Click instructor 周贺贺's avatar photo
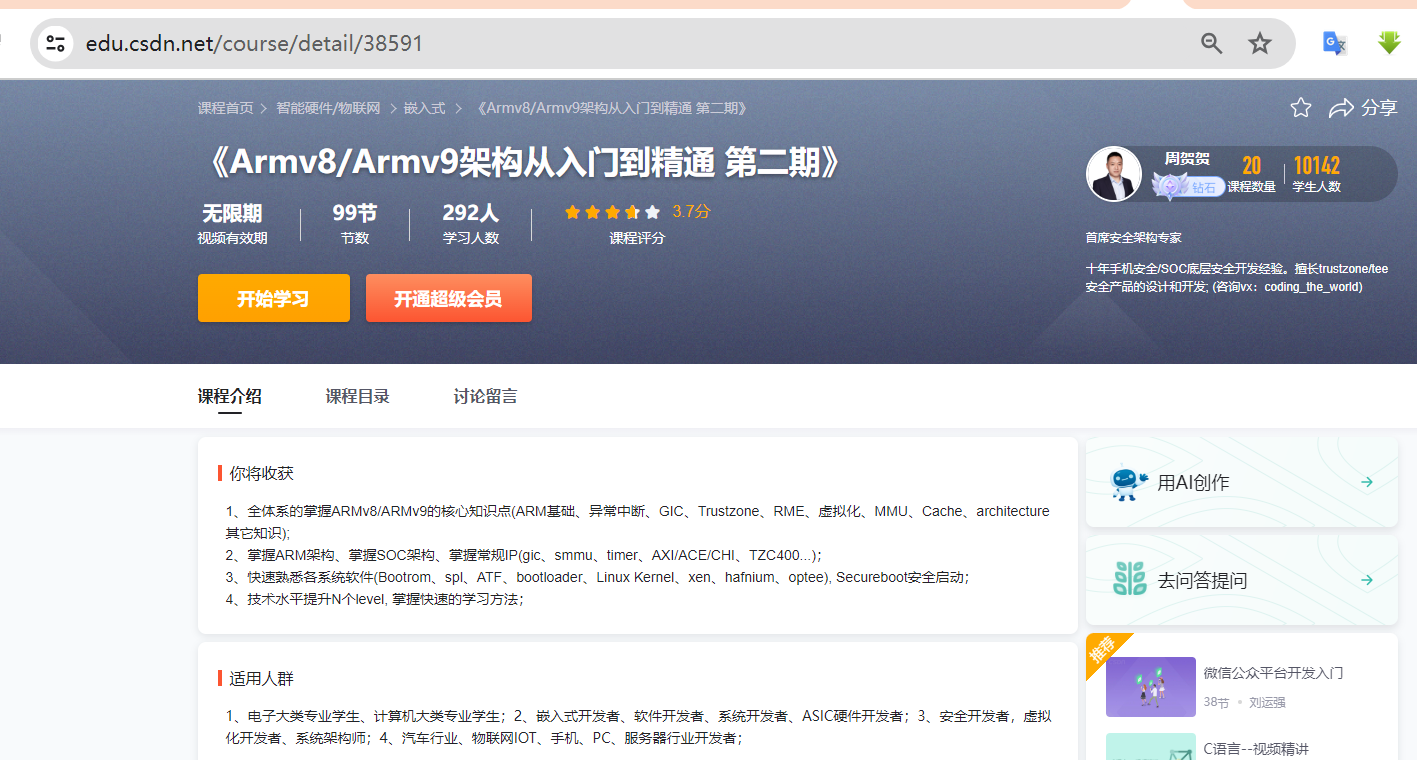 (x=1113, y=173)
